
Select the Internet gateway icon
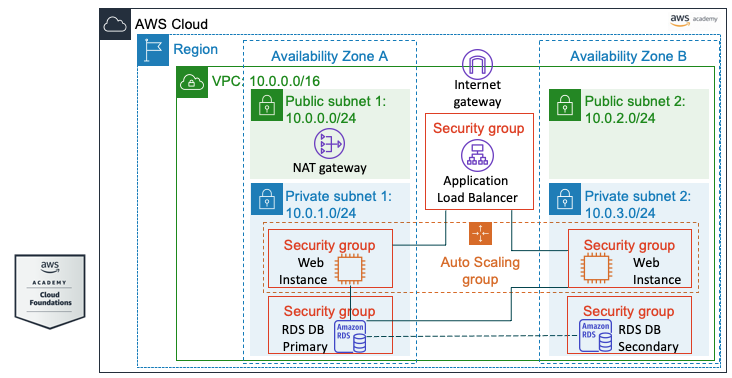477,64
